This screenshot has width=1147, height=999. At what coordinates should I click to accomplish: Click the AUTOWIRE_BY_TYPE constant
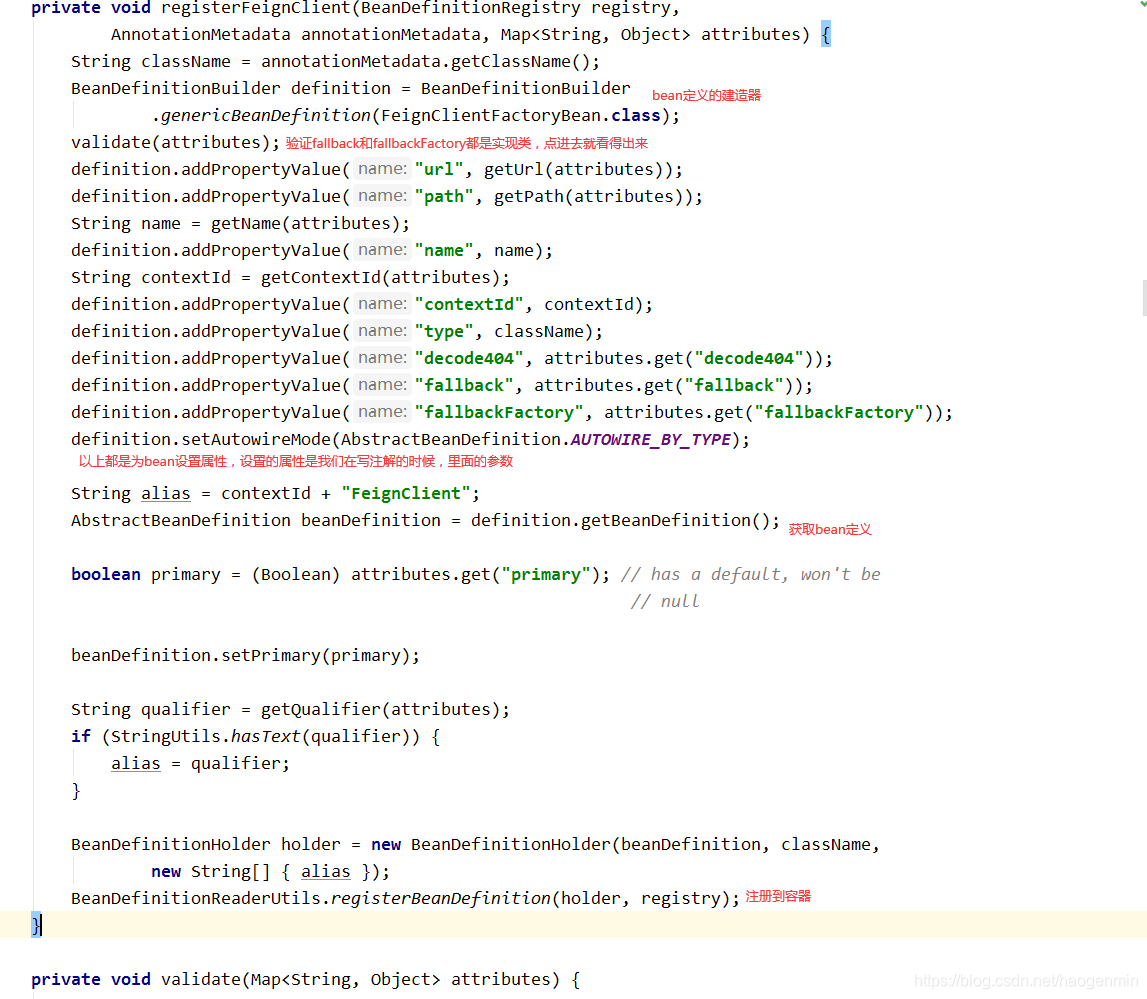(x=650, y=439)
